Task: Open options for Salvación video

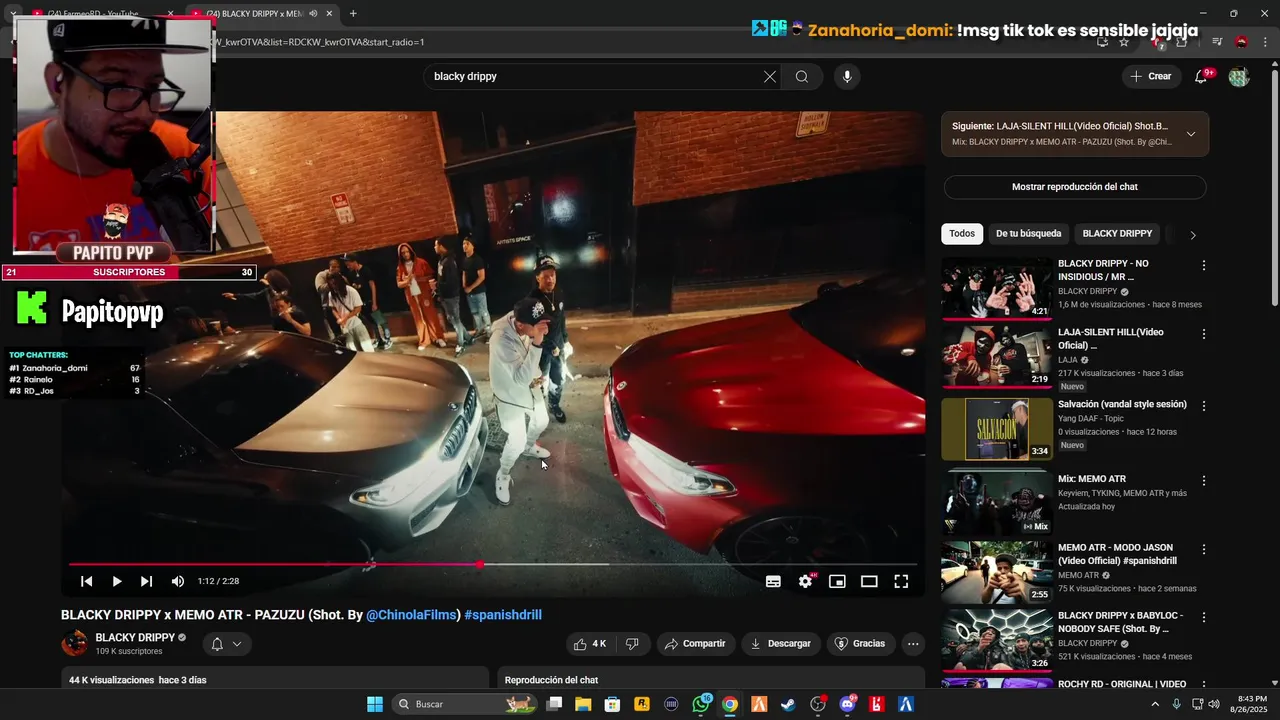Action: tap(1204, 406)
